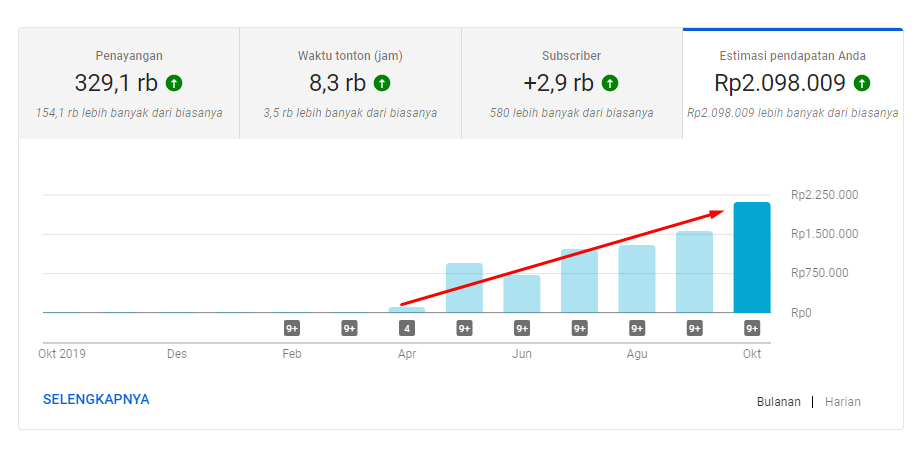Switch to Waktu tonton (jam) tab

(350, 83)
